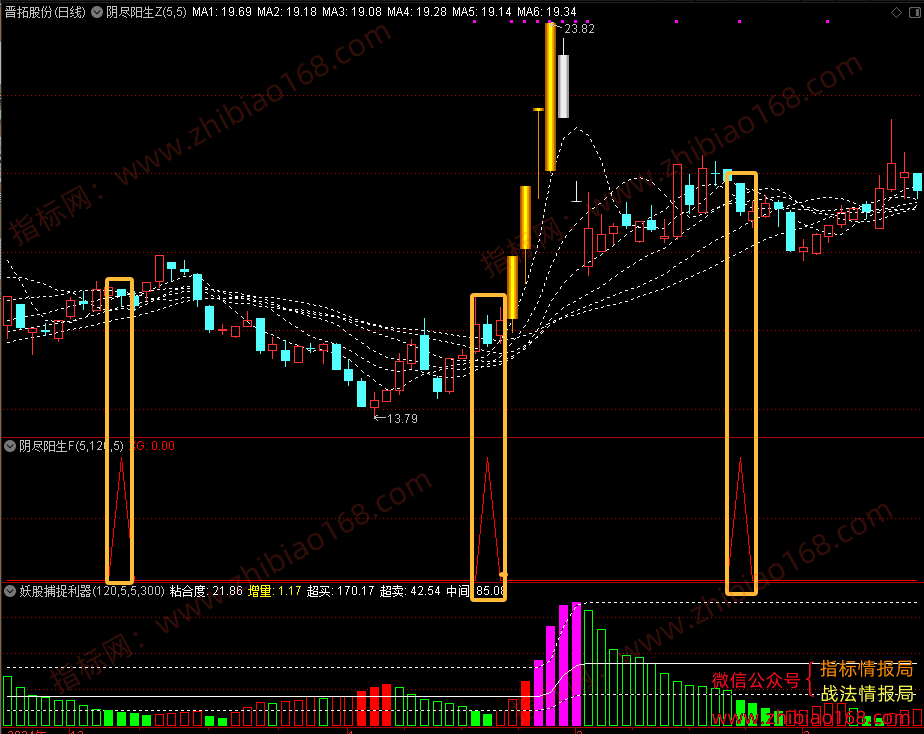The width and height of the screenshot is (924, 734).
Task: Click the low price label 13.79
Action: pos(402,418)
